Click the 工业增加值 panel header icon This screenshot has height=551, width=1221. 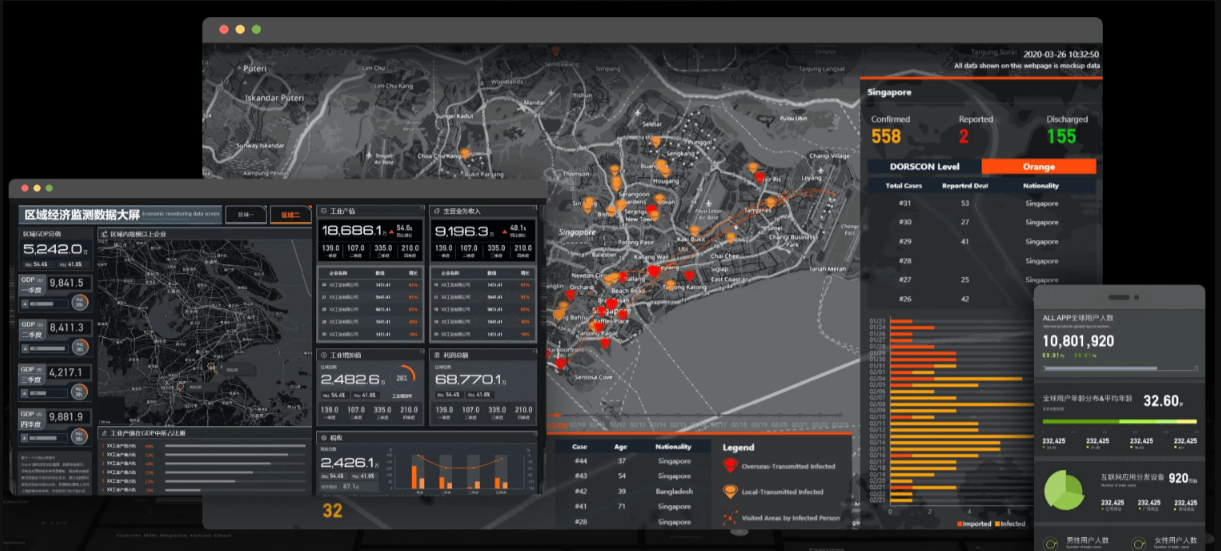click(x=323, y=354)
